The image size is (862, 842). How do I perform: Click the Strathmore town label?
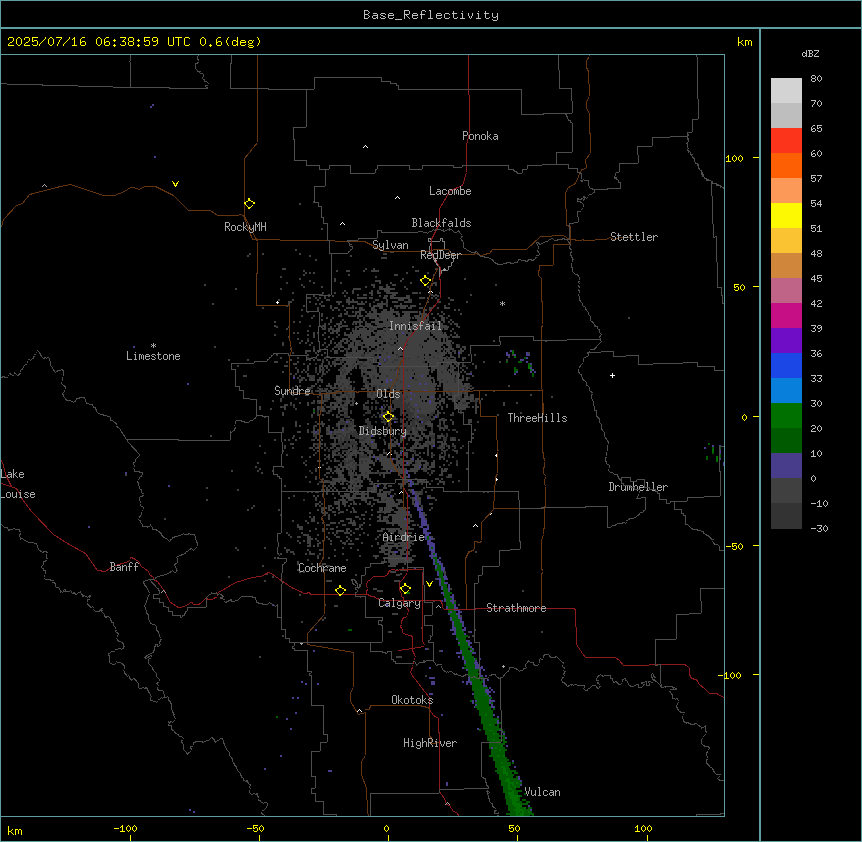(516, 608)
